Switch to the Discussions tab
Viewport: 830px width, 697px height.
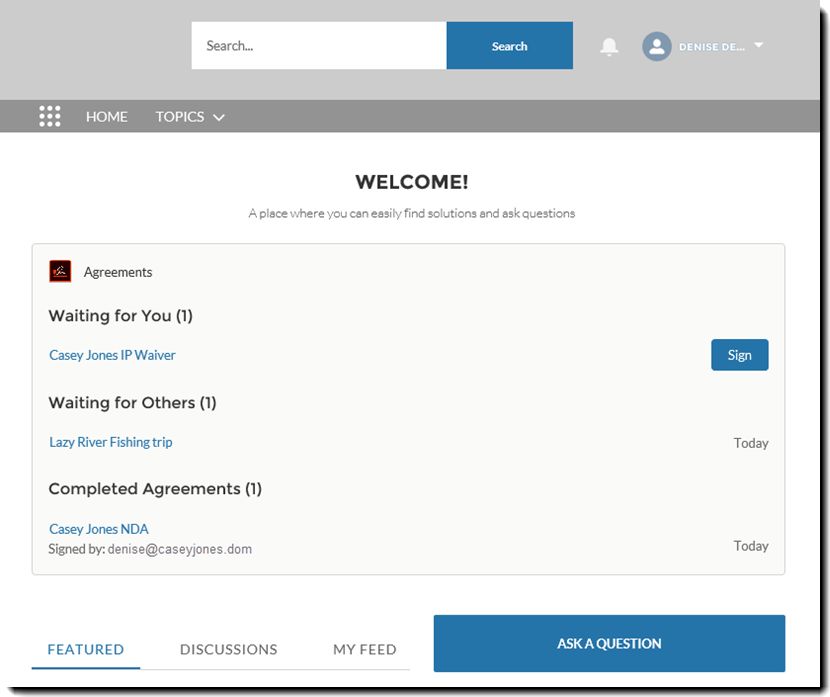coord(228,649)
